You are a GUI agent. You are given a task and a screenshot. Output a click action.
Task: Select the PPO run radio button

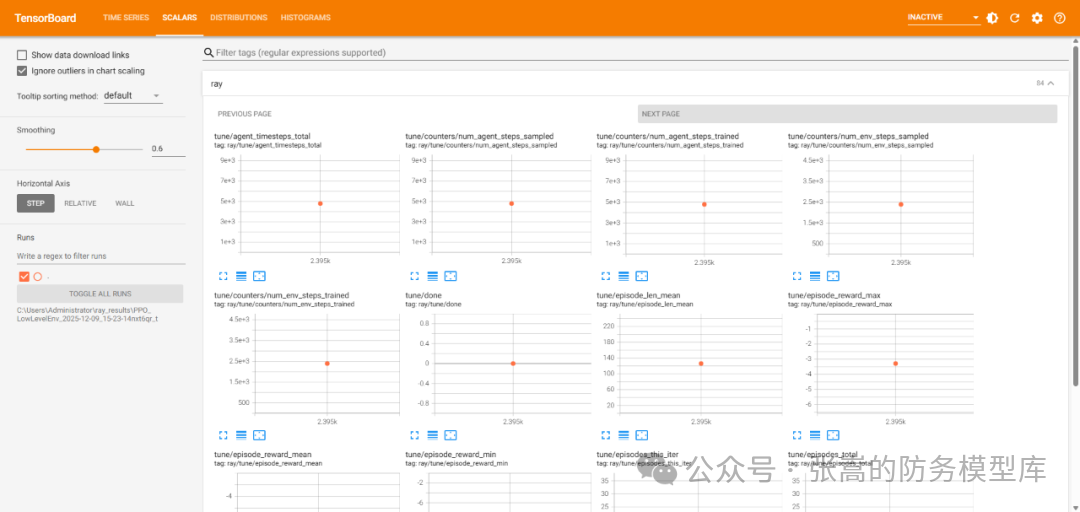click(x=38, y=276)
